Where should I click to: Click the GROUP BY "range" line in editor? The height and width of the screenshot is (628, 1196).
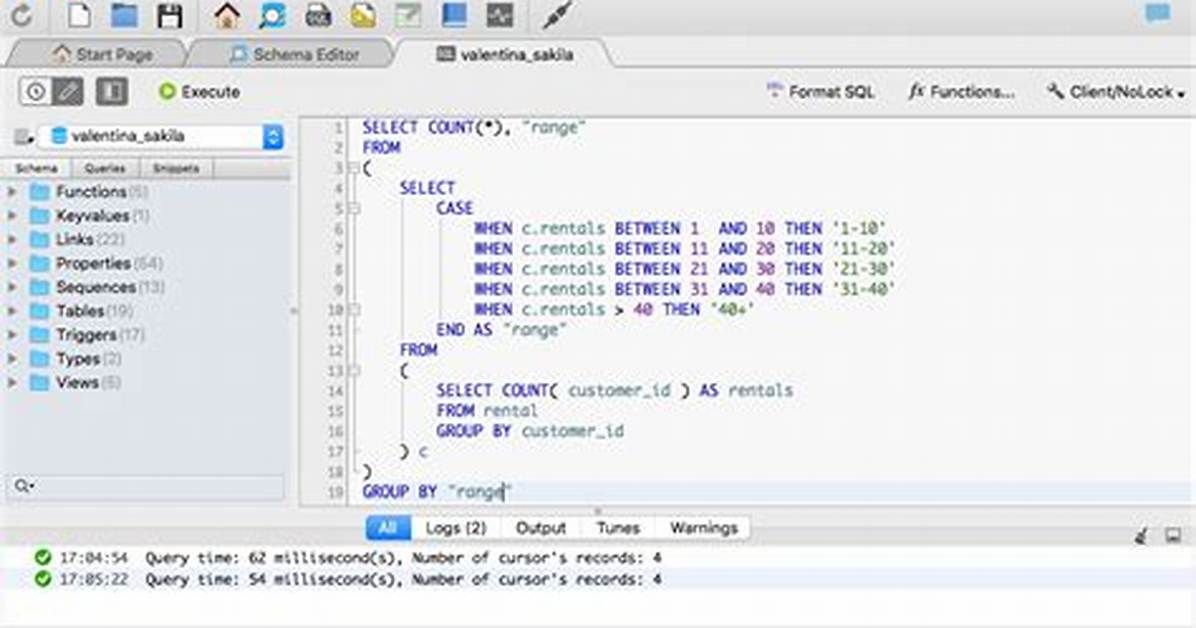[x=438, y=491]
